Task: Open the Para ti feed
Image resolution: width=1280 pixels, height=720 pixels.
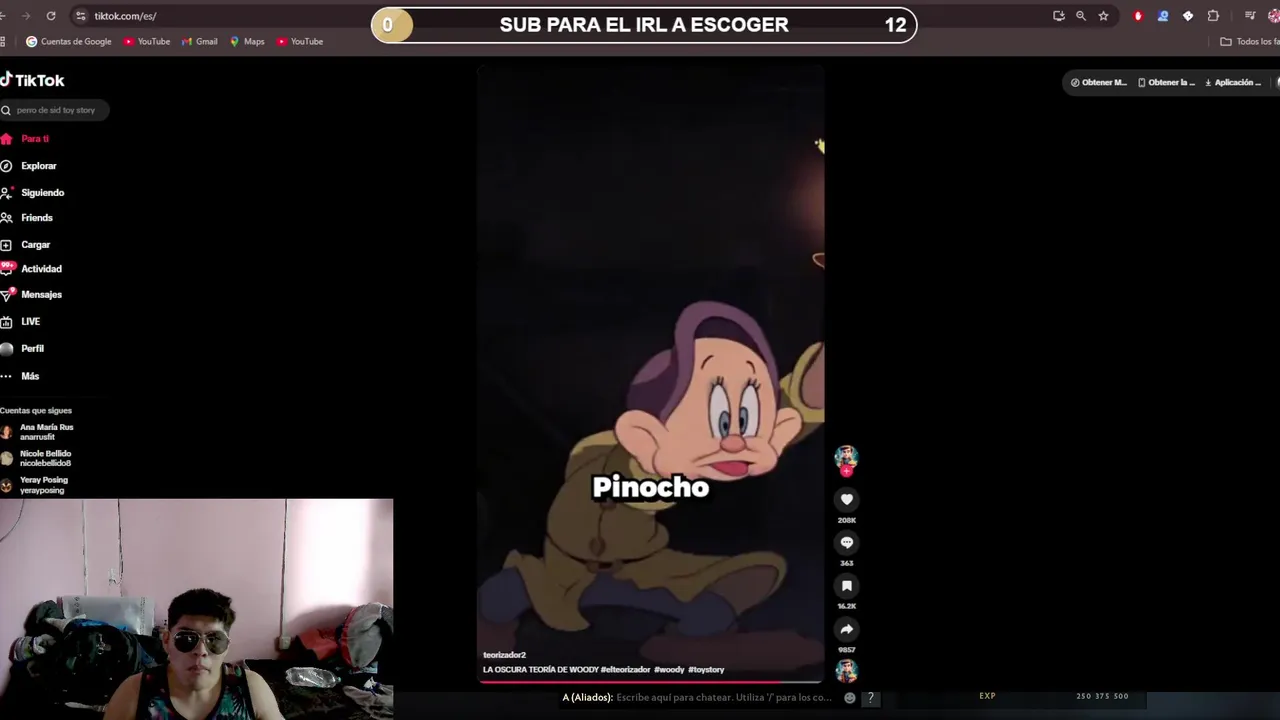Action: click(x=26, y=139)
